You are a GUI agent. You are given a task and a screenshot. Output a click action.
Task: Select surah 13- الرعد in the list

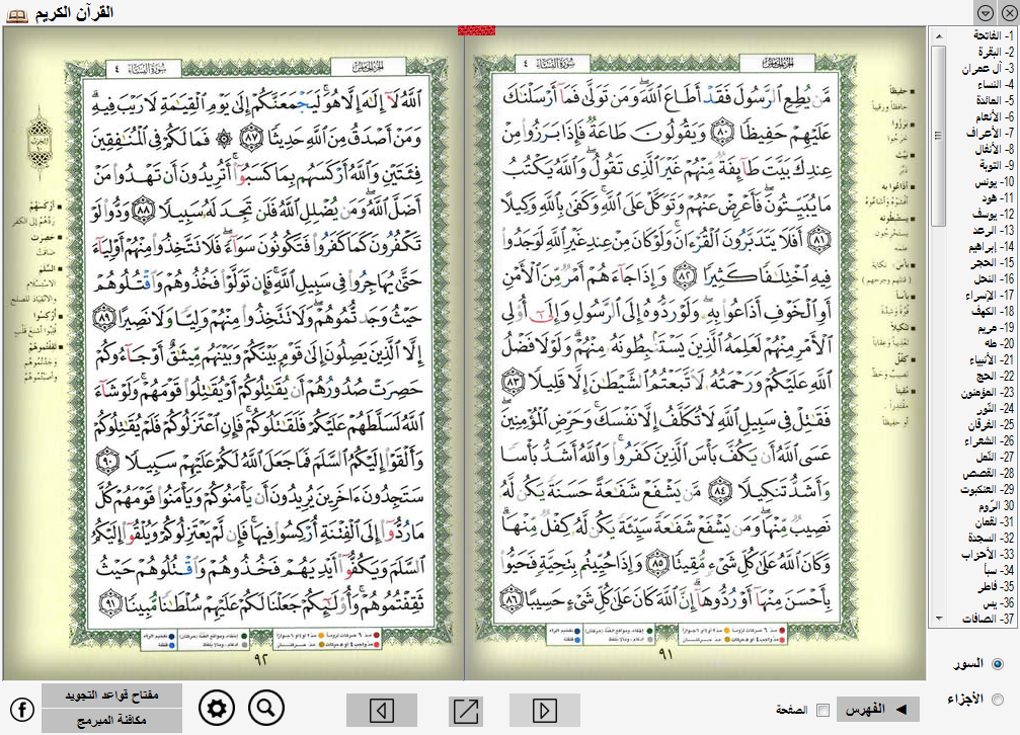[x=993, y=230]
